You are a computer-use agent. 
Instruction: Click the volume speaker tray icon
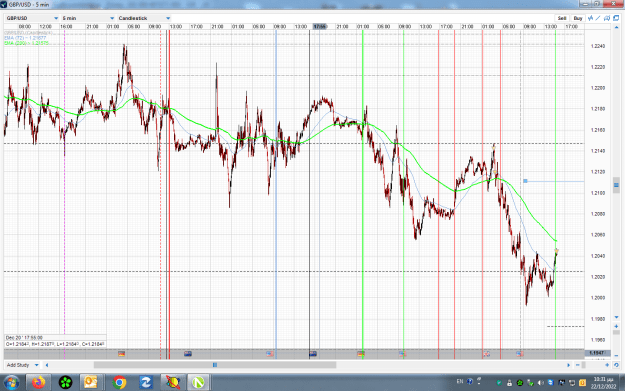[x=541, y=383]
